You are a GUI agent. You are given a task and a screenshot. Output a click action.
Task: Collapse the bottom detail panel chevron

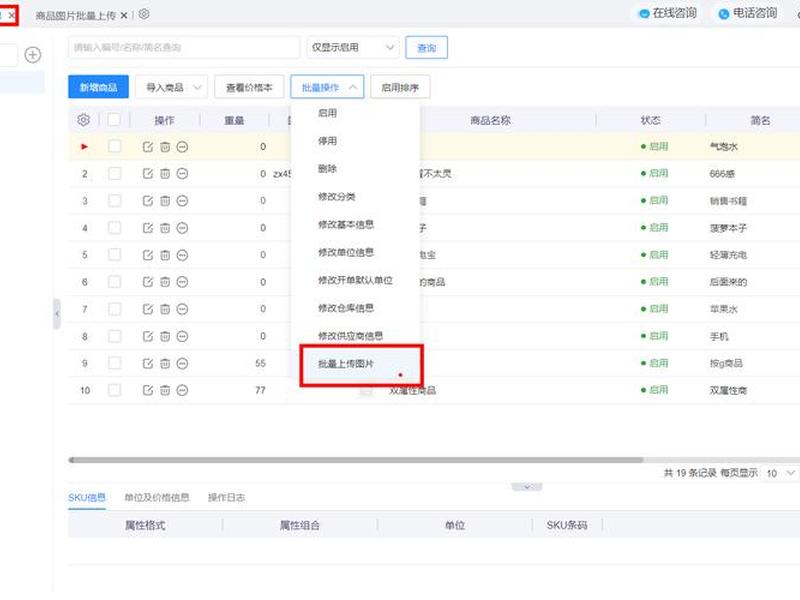(527, 487)
